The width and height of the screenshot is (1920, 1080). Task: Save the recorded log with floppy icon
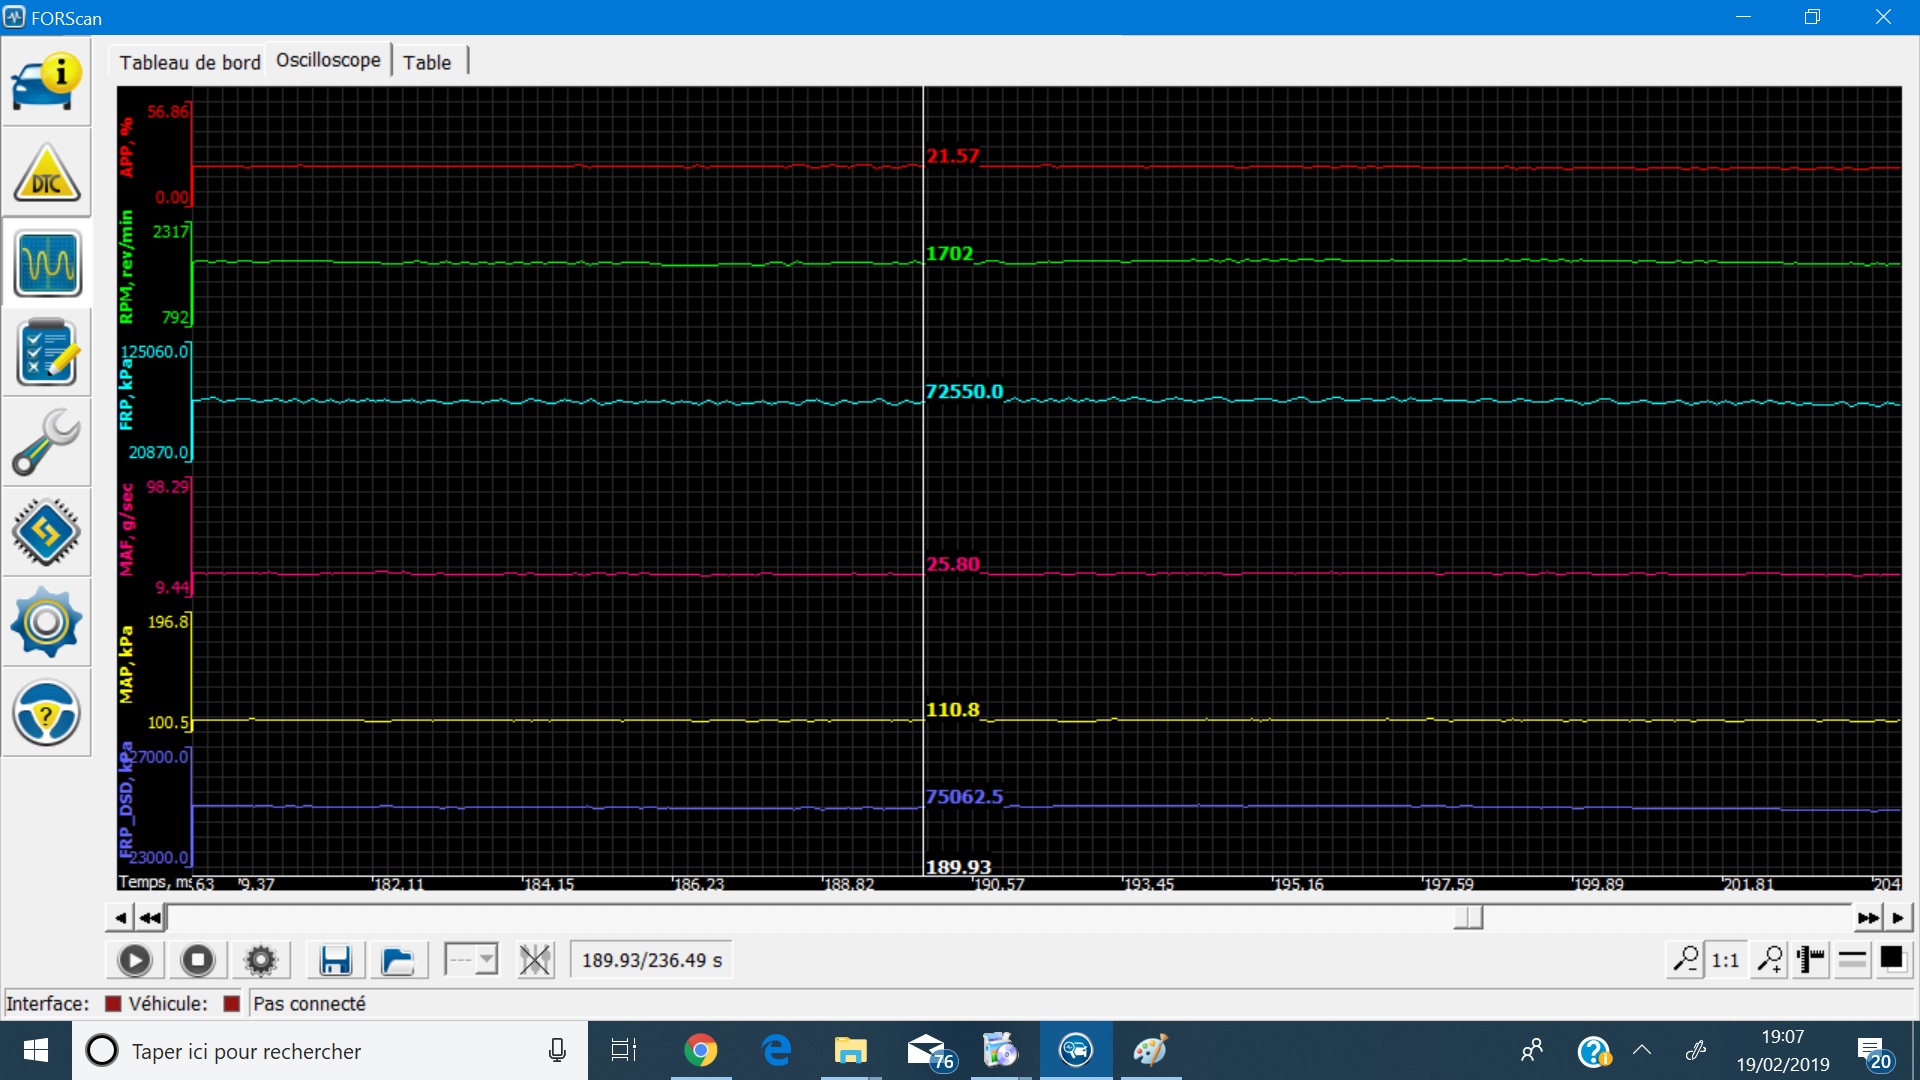(x=335, y=961)
